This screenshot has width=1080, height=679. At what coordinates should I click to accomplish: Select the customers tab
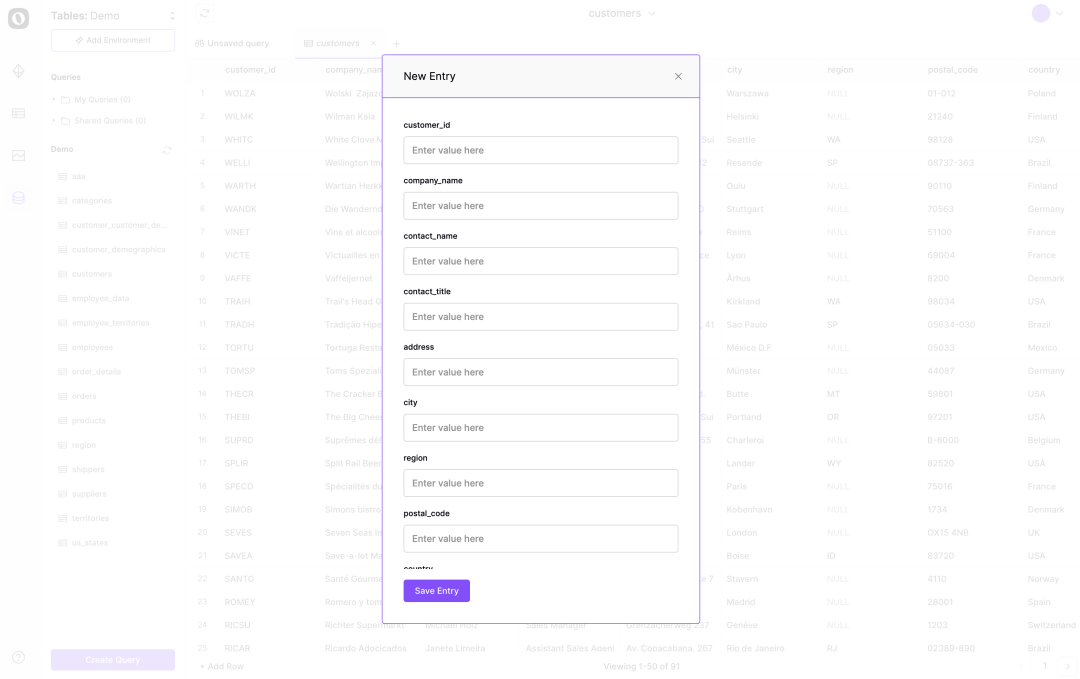point(337,44)
